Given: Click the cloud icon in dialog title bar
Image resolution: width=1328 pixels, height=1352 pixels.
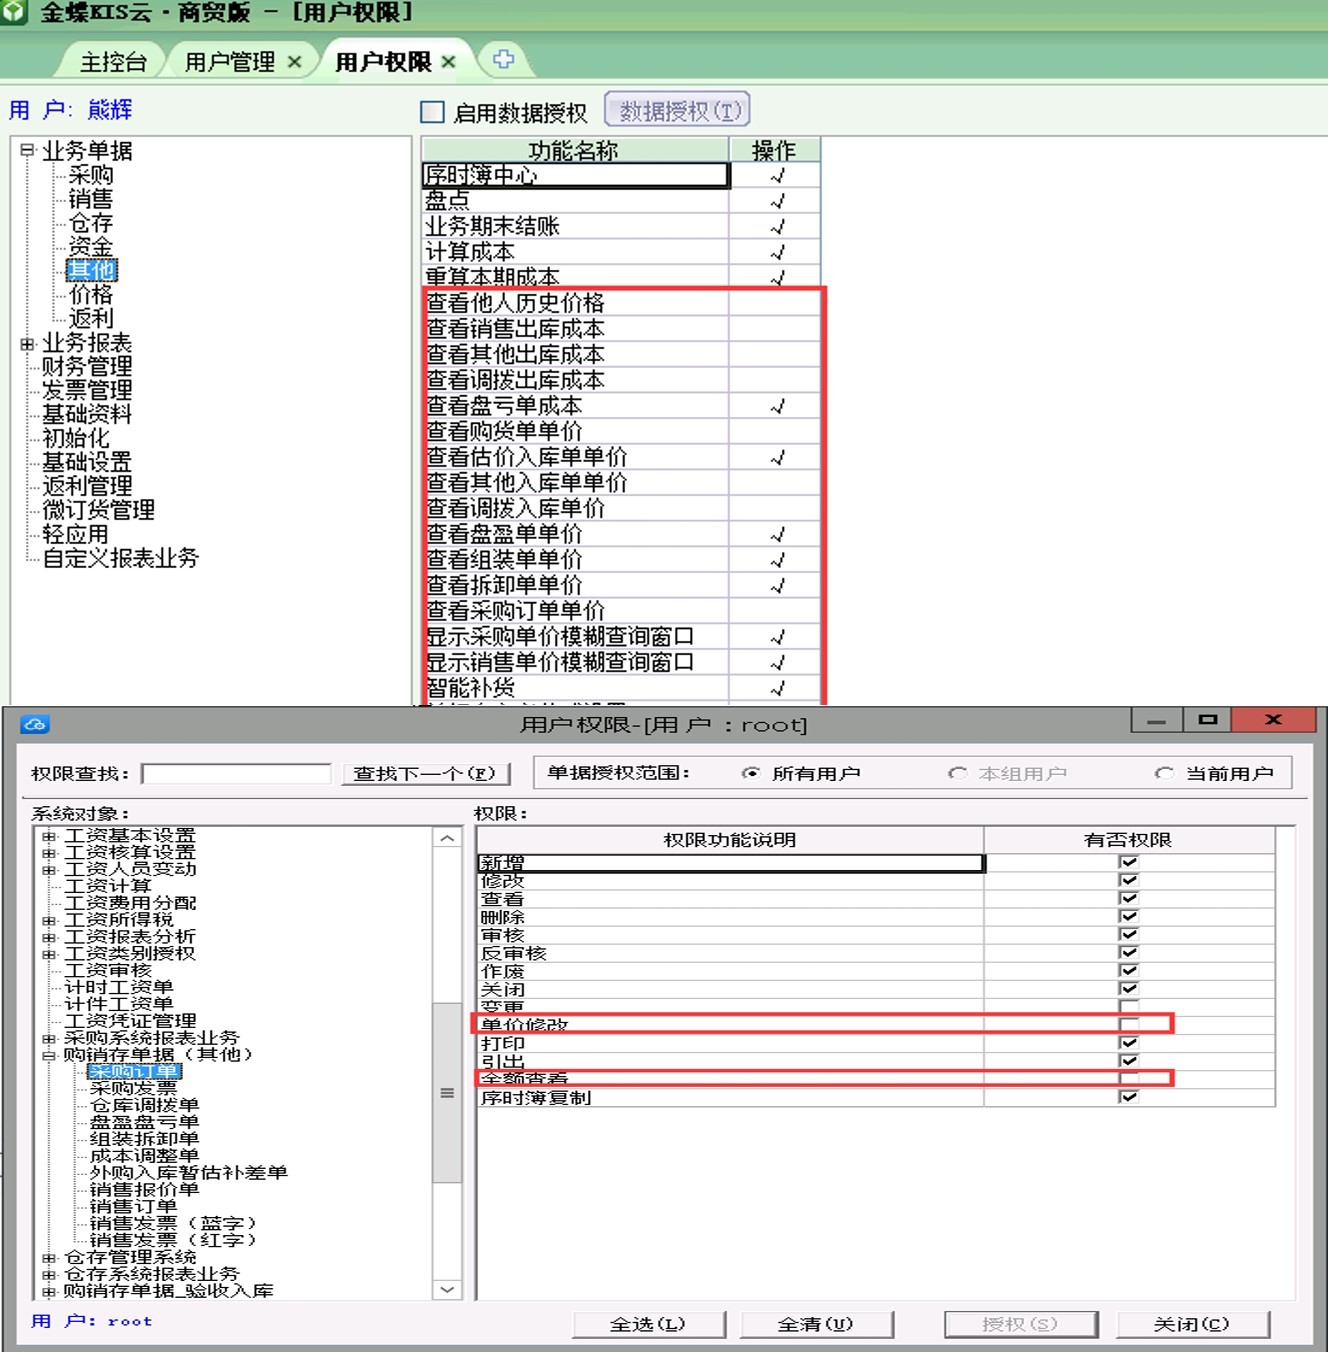Looking at the screenshot, I should [x=35, y=724].
